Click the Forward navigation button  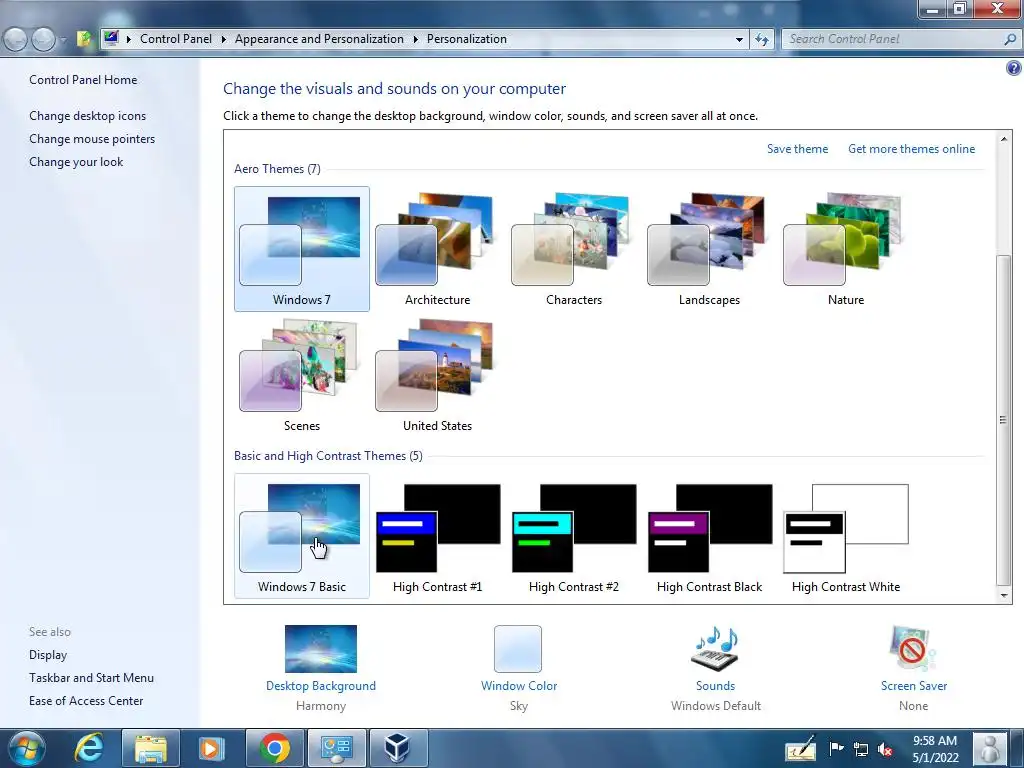pos(43,39)
